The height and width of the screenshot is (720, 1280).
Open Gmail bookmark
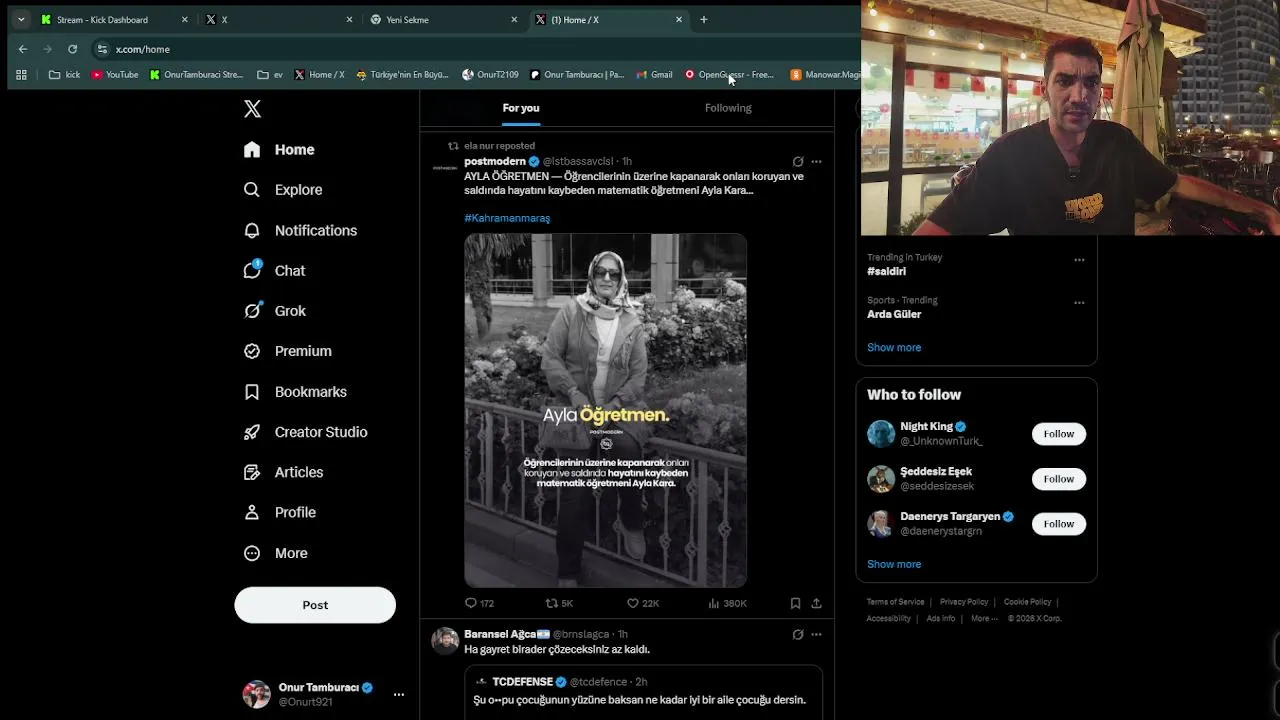click(x=654, y=75)
